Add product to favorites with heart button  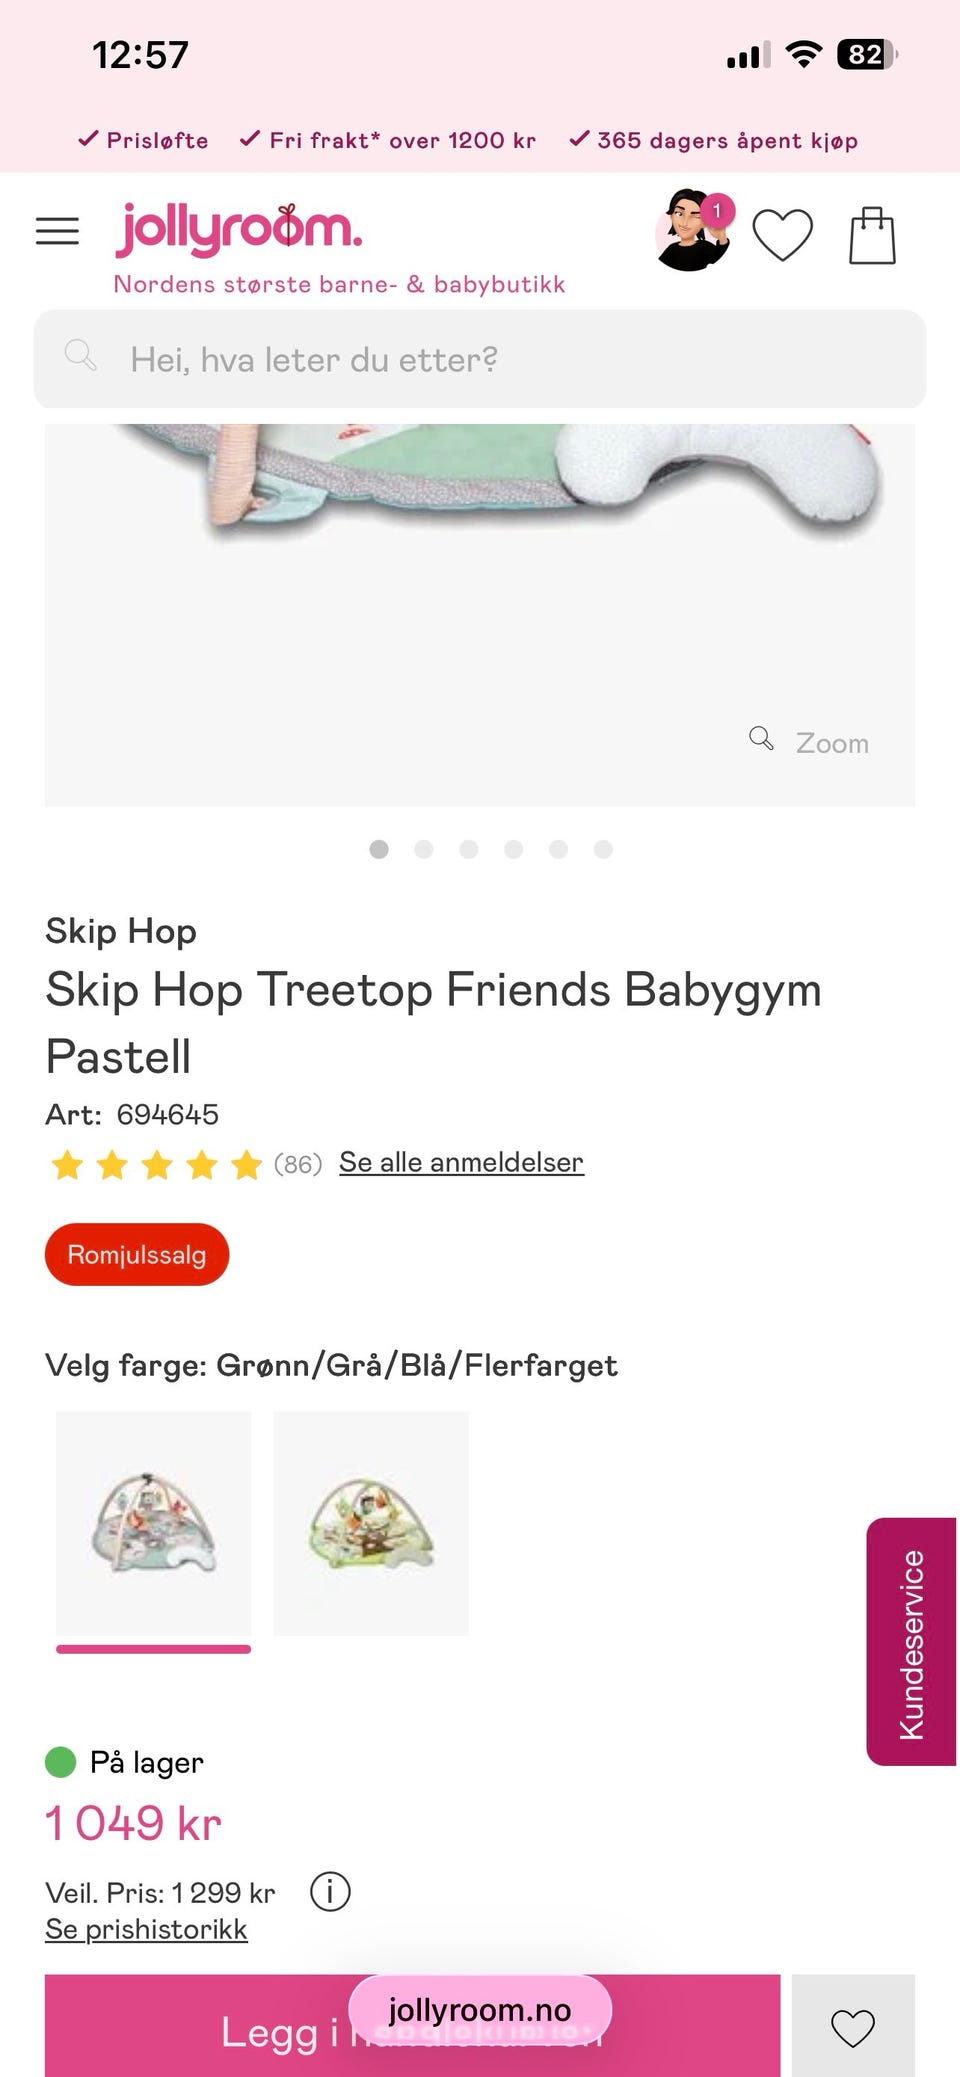[852, 2027]
